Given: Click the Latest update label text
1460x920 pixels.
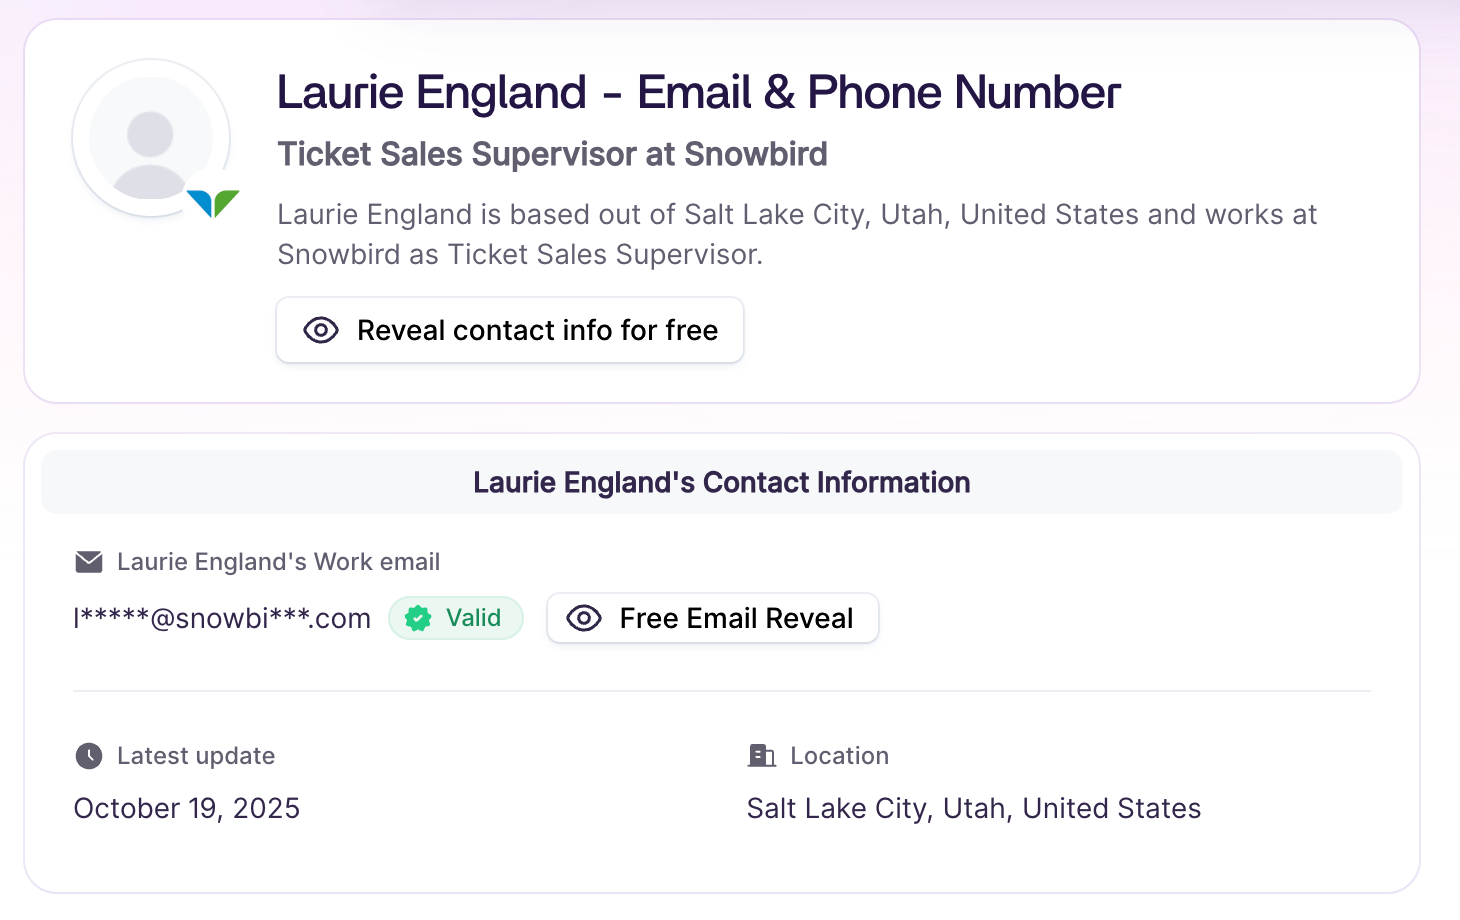Looking at the screenshot, I should 196,756.
